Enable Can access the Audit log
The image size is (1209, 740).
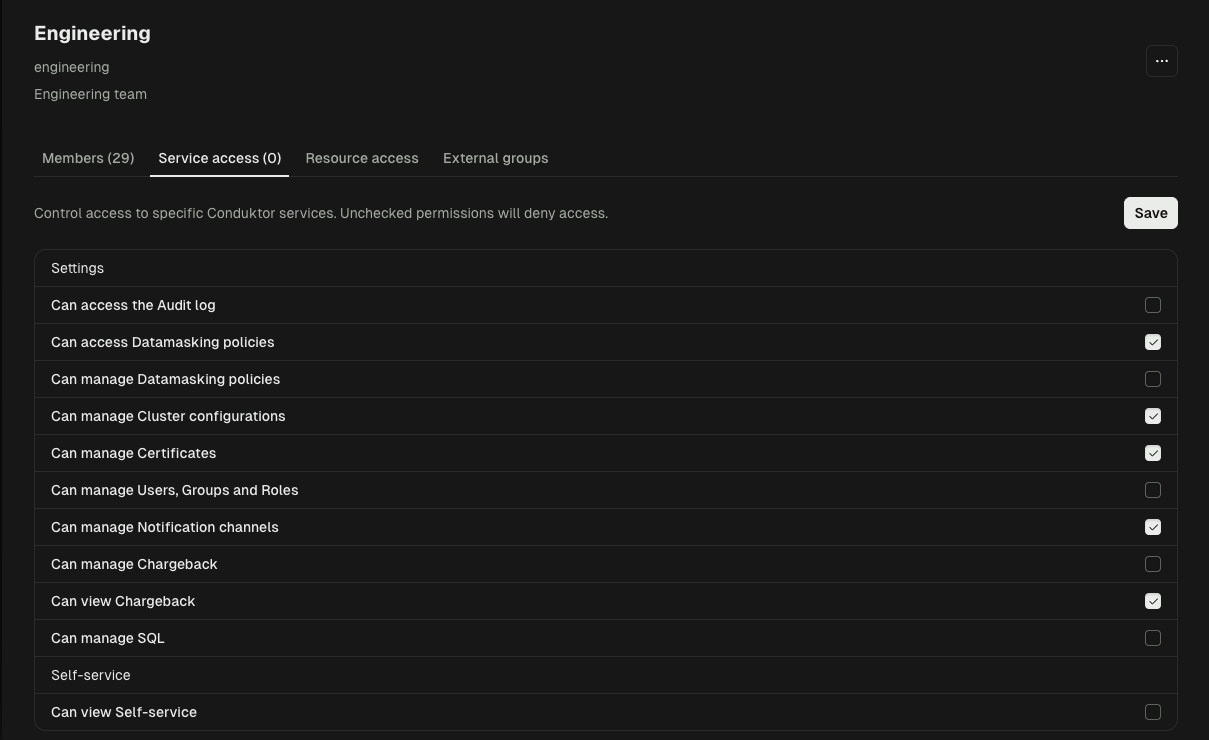(x=1153, y=305)
